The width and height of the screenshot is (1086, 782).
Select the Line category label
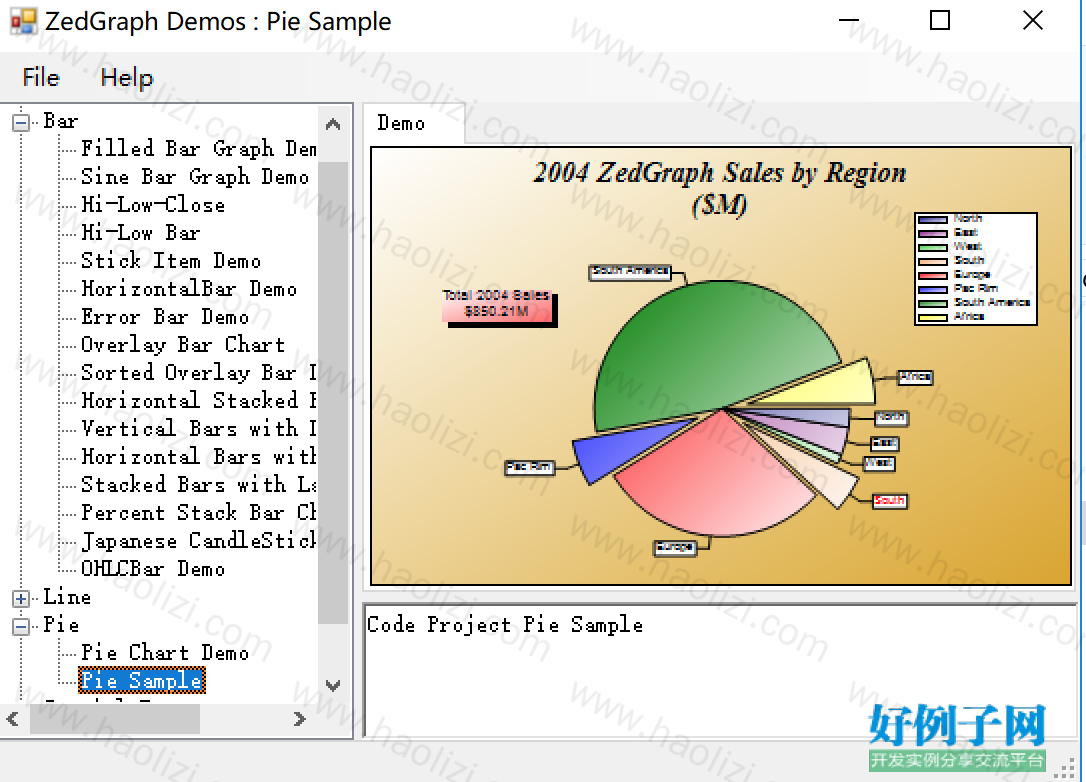[x=66, y=596]
